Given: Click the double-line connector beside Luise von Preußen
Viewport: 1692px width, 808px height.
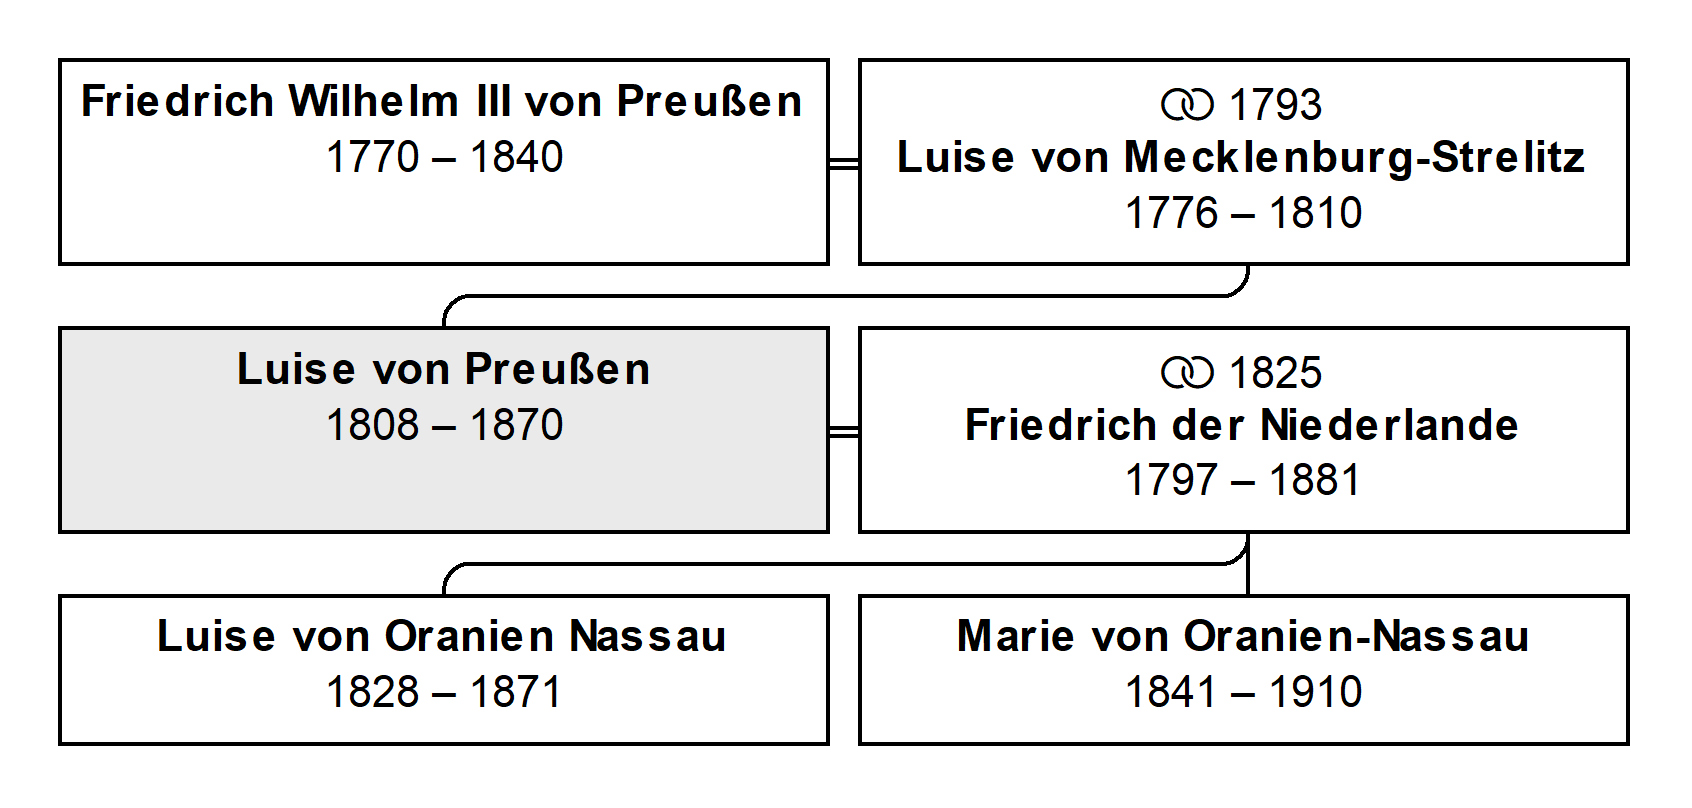Looking at the screenshot, I should 844,431.
